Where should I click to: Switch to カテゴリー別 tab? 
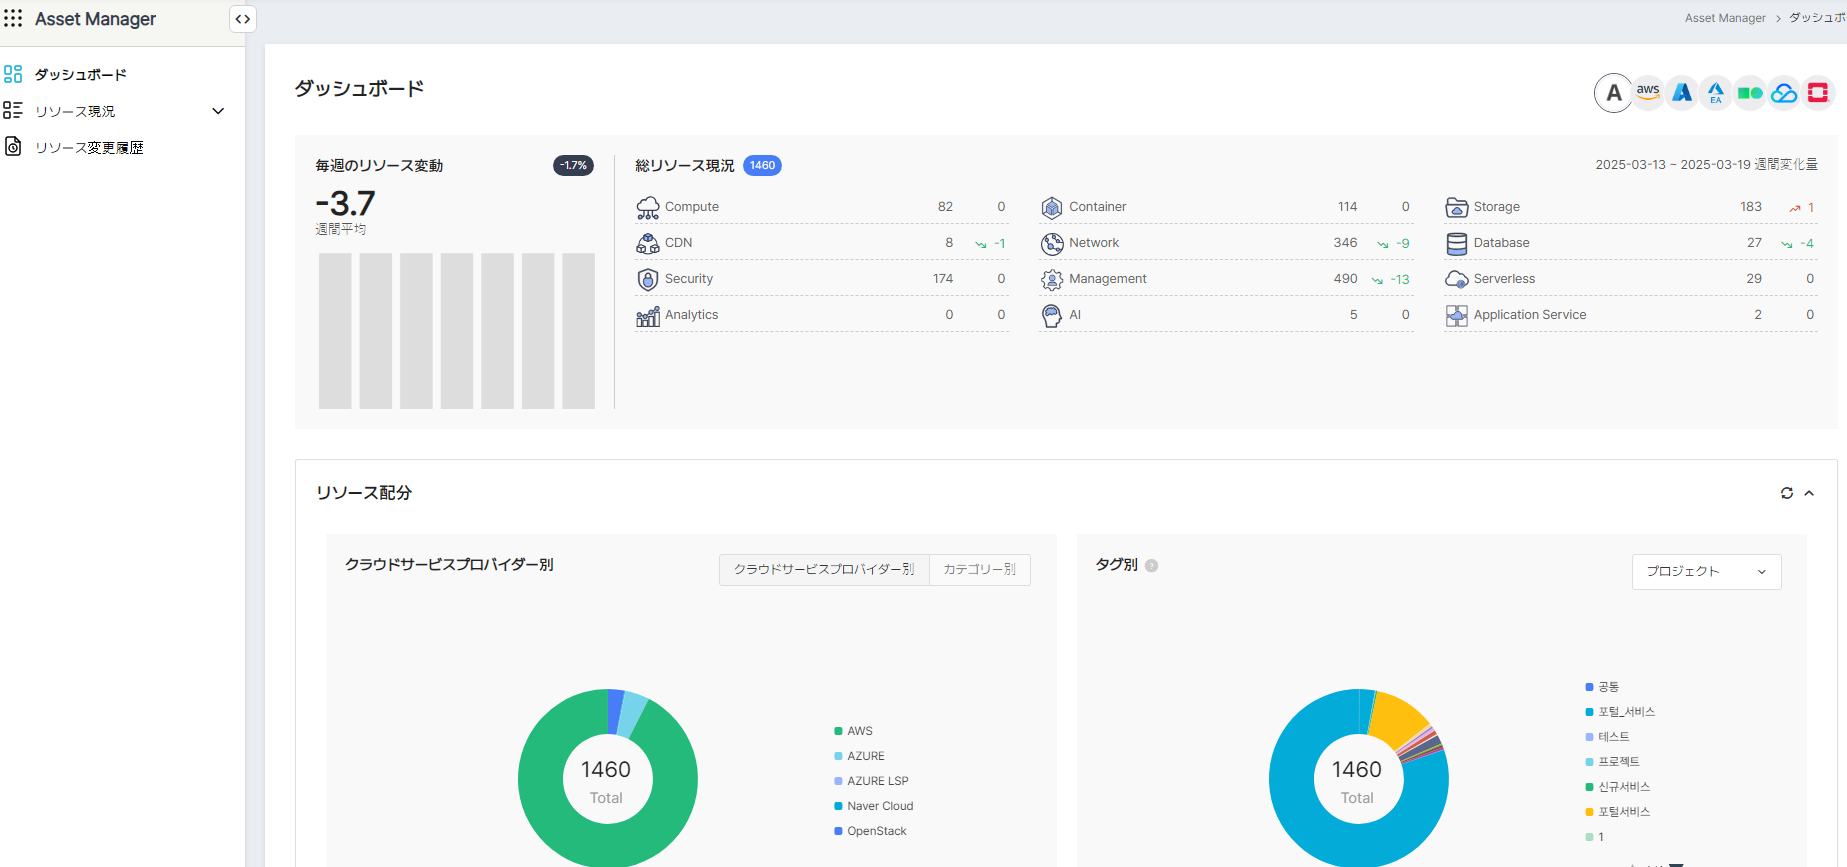click(979, 569)
